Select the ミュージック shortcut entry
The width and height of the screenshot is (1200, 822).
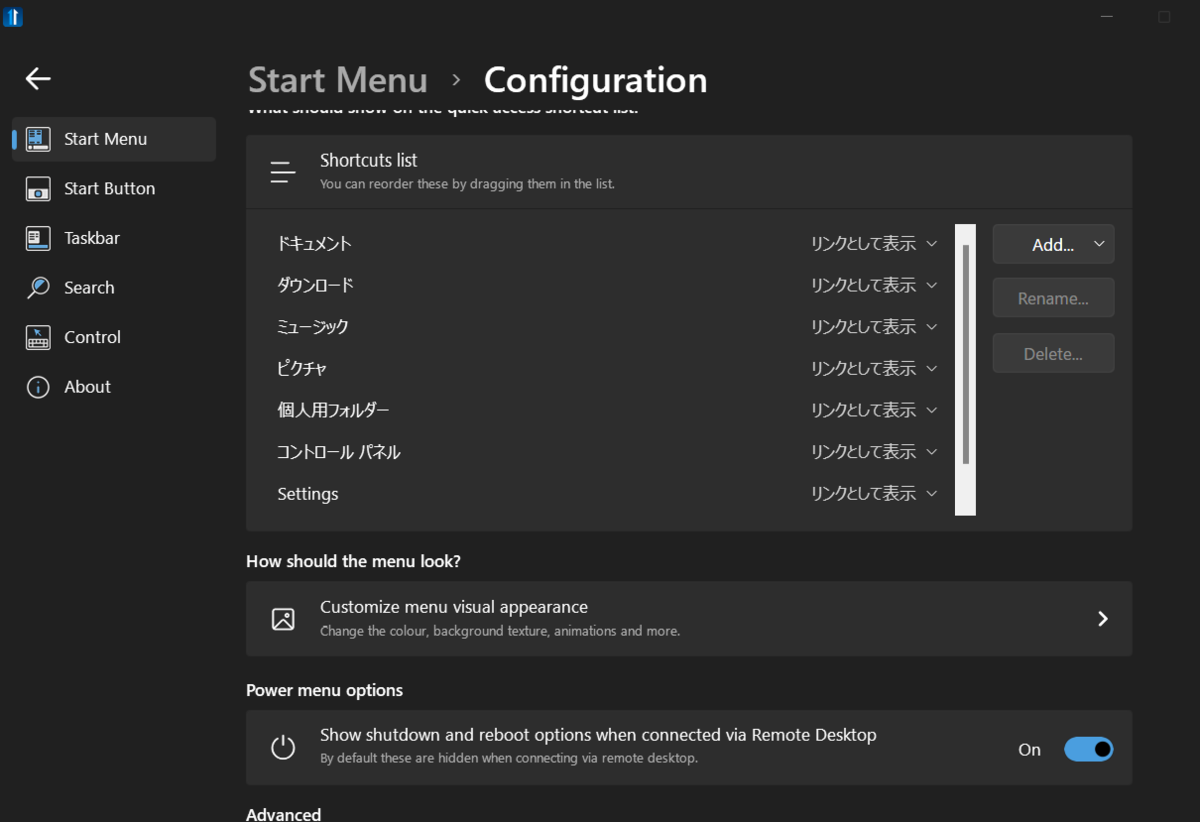coord(313,327)
